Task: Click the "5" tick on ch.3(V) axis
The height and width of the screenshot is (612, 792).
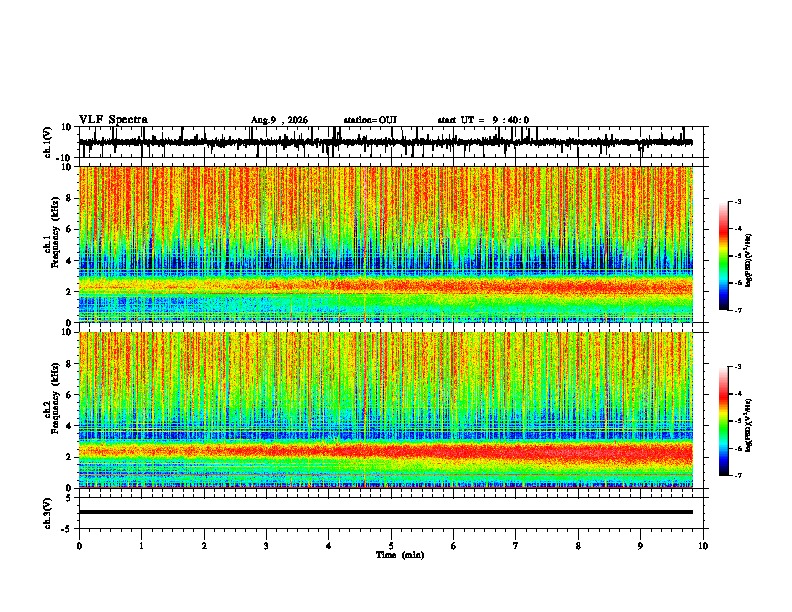Action: tap(70, 498)
